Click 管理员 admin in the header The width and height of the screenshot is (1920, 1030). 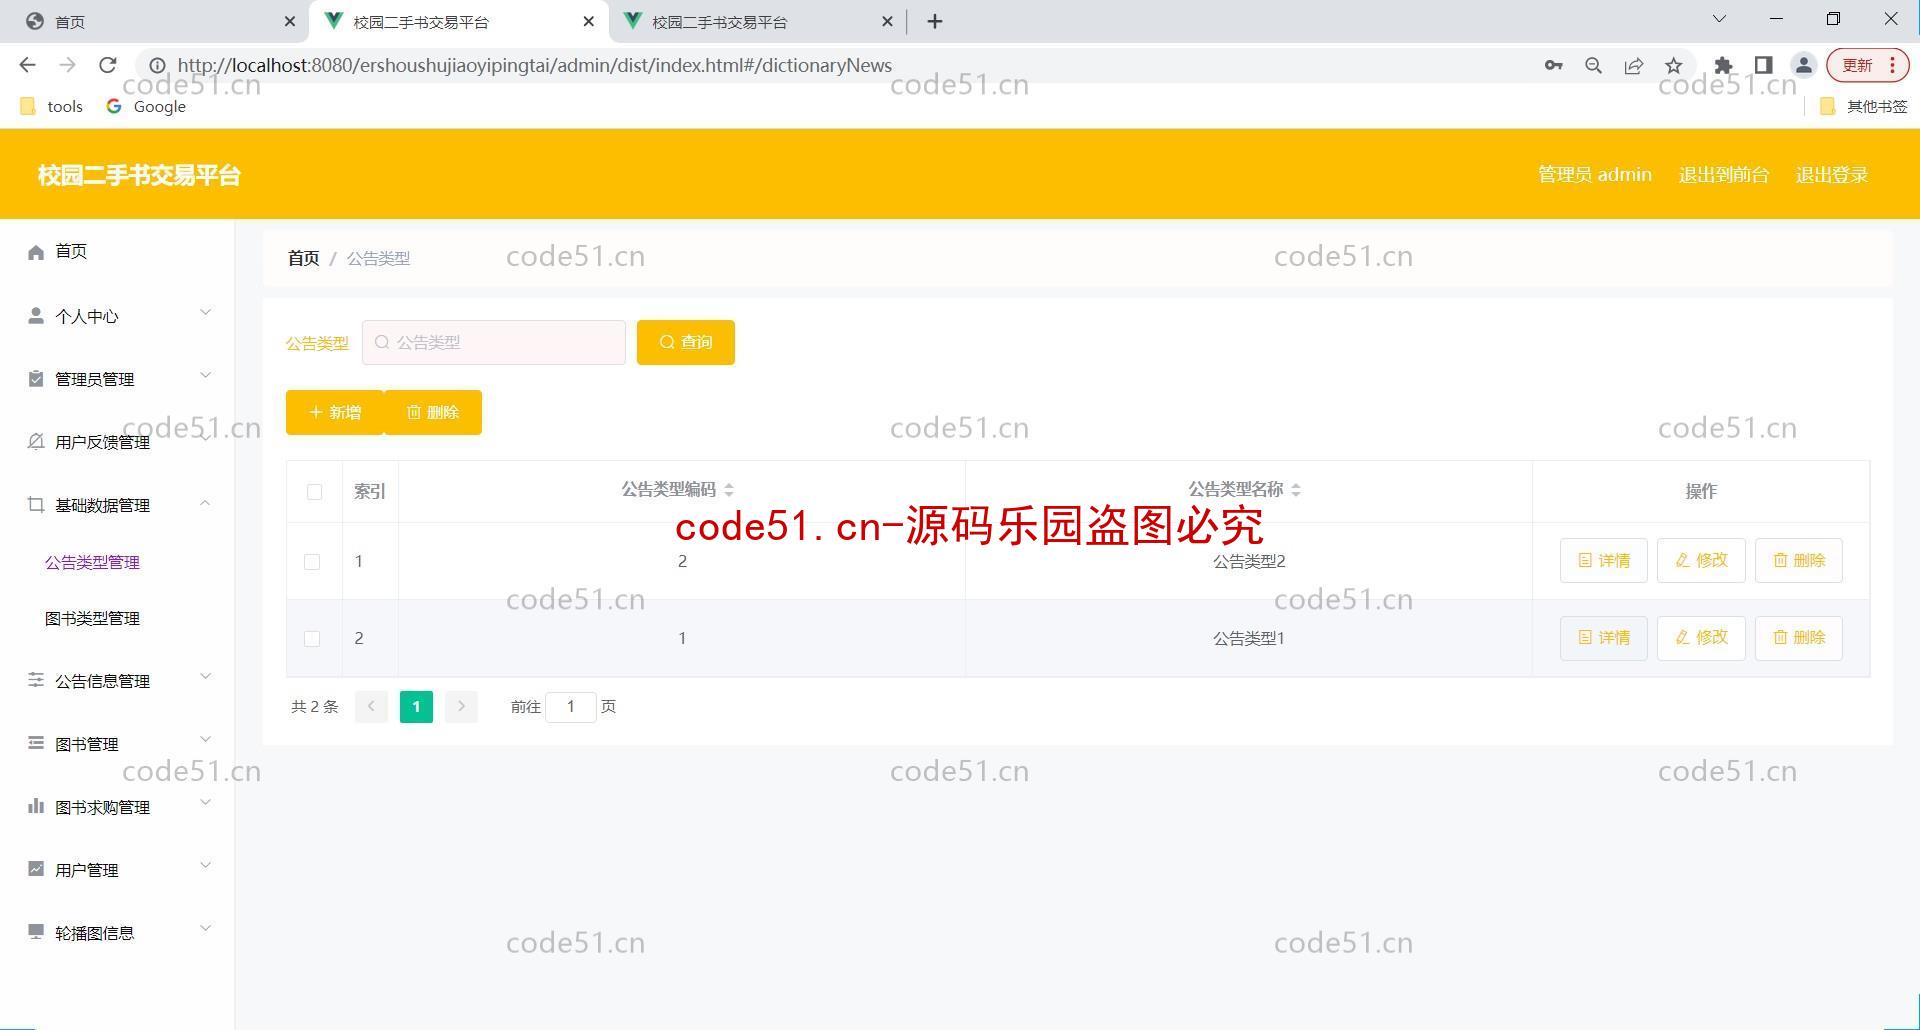pyautogui.click(x=1595, y=175)
